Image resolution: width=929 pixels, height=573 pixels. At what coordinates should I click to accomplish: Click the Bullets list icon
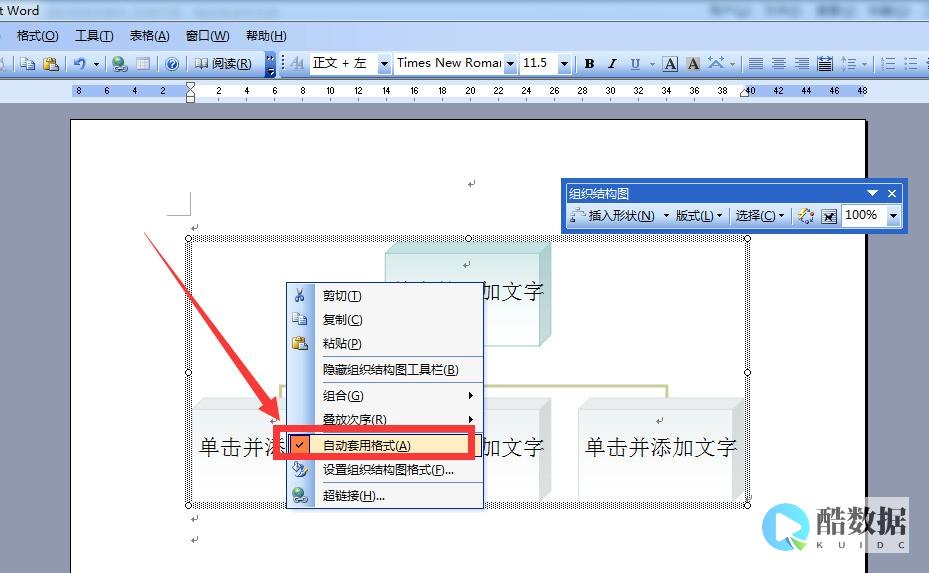911,63
